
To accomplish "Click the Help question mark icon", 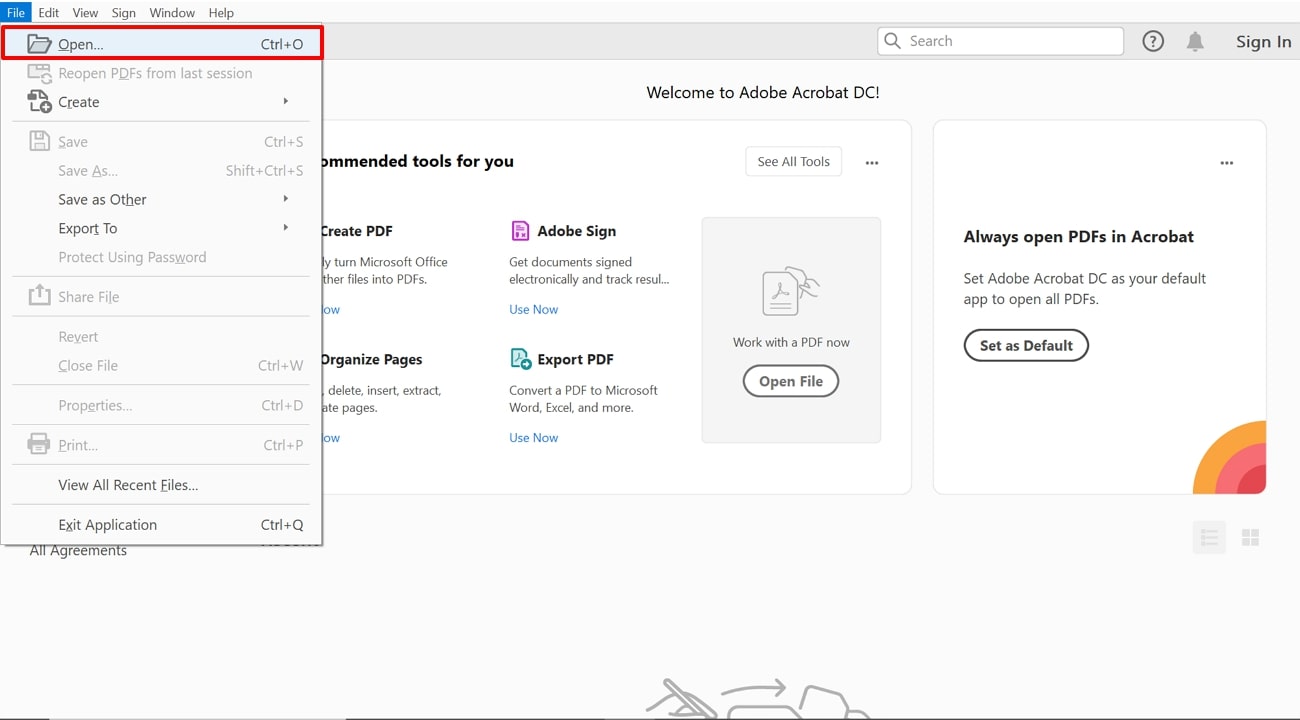I will point(1153,41).
